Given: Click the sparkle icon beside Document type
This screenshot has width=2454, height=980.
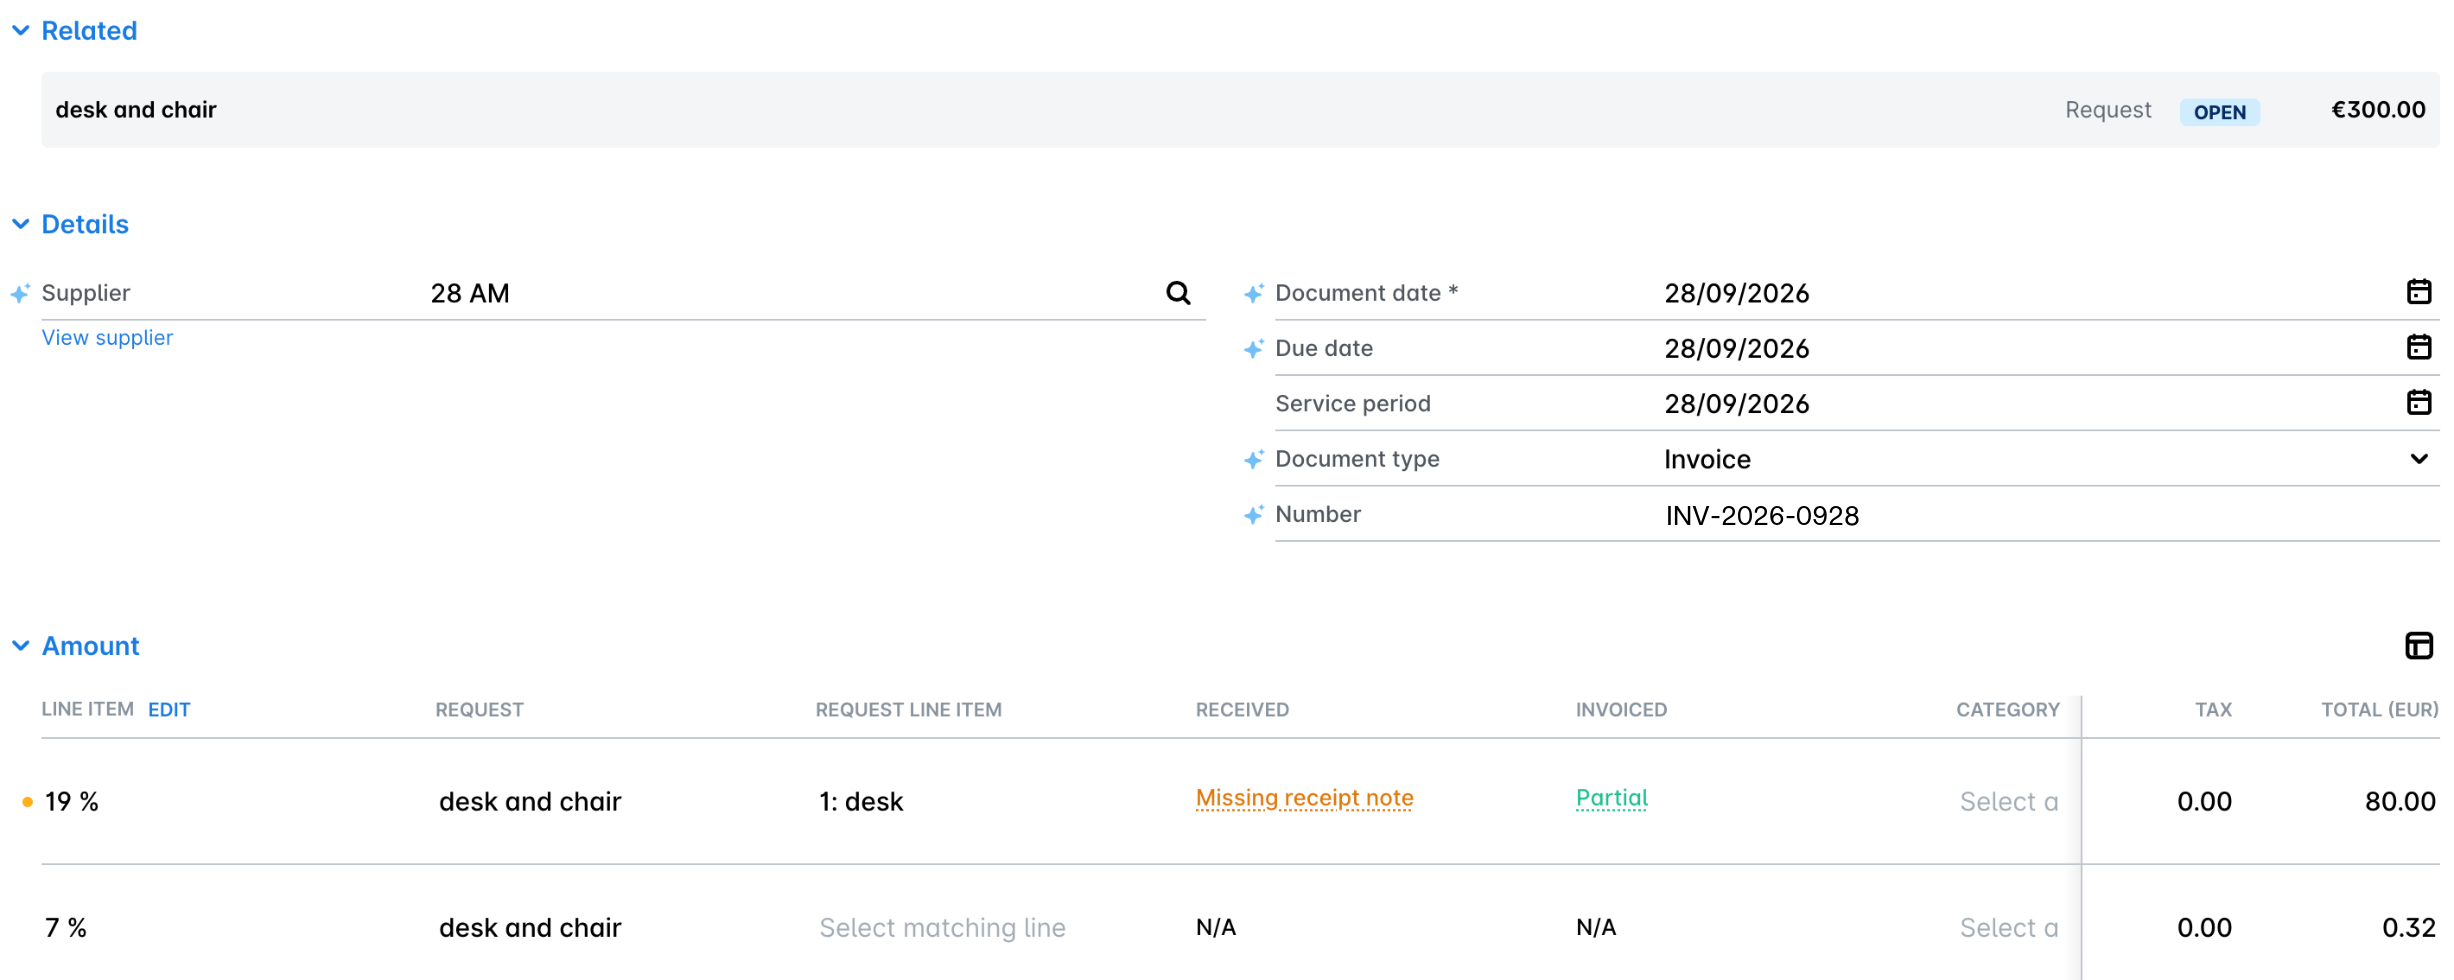Looking at the screenshot, I should pos(1253,459).
